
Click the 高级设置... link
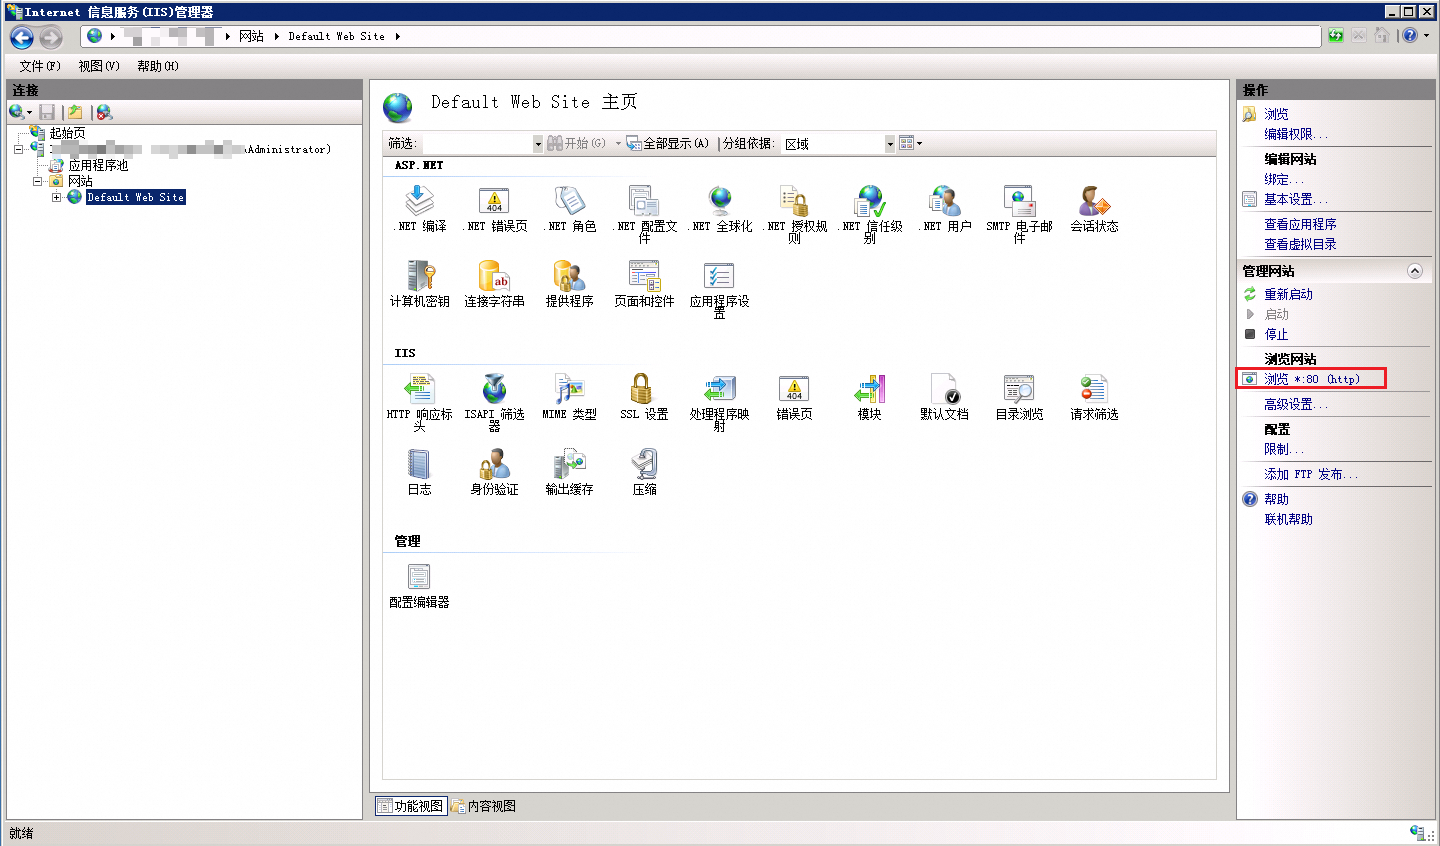(x=1296, y=404)
